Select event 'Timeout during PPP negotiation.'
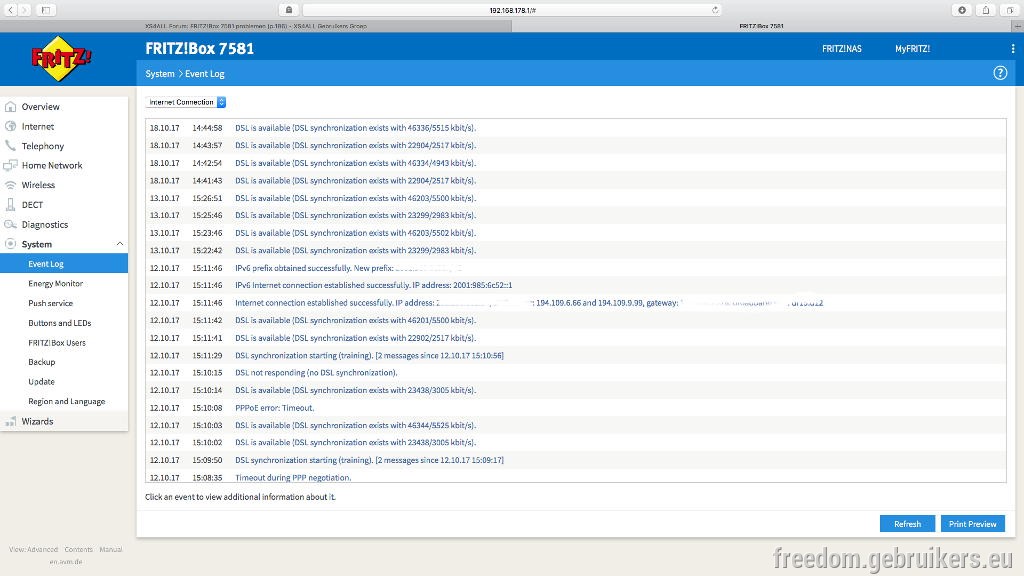Screen dimensions: 1024x576 point(575,477)
